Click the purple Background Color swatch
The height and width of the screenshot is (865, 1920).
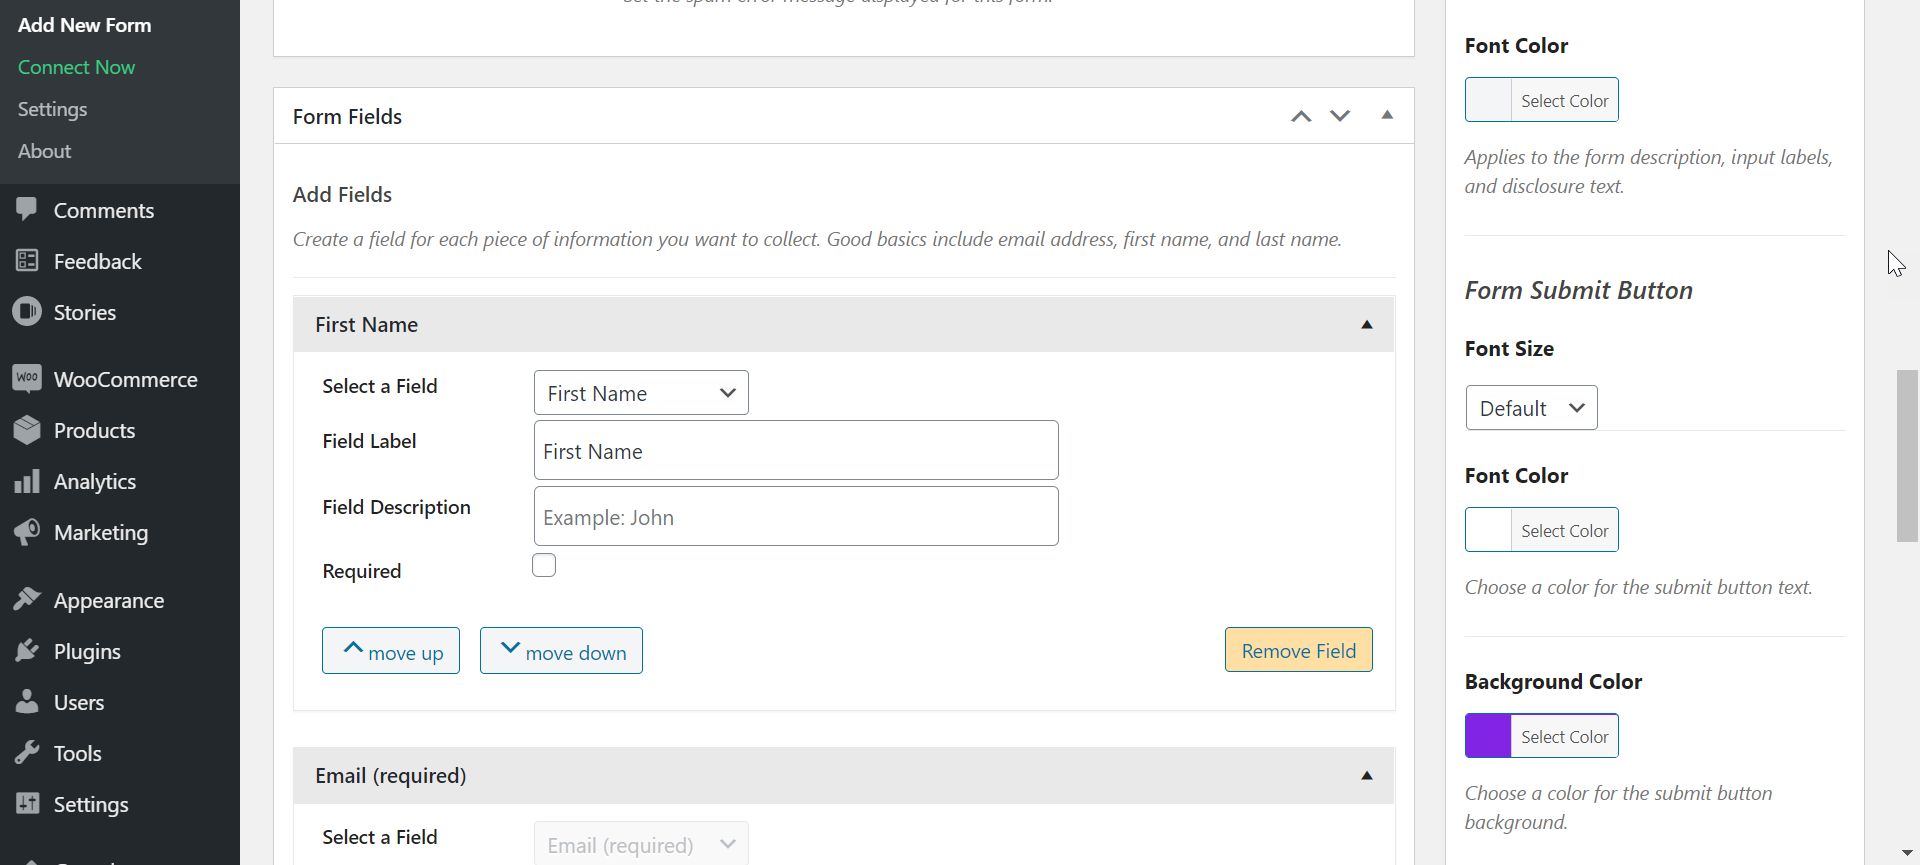(x=1488, y=736)
